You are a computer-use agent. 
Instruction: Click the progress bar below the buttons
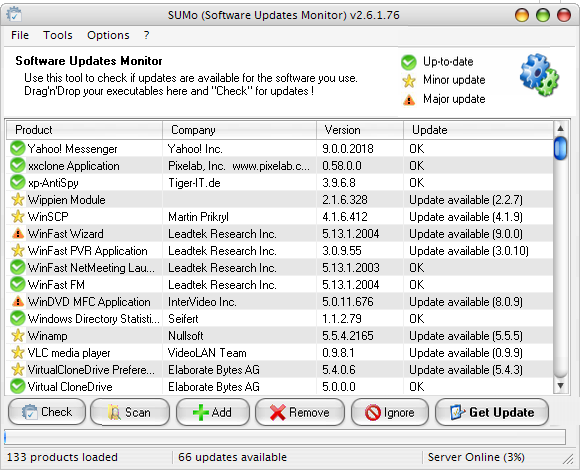(285, 437)
